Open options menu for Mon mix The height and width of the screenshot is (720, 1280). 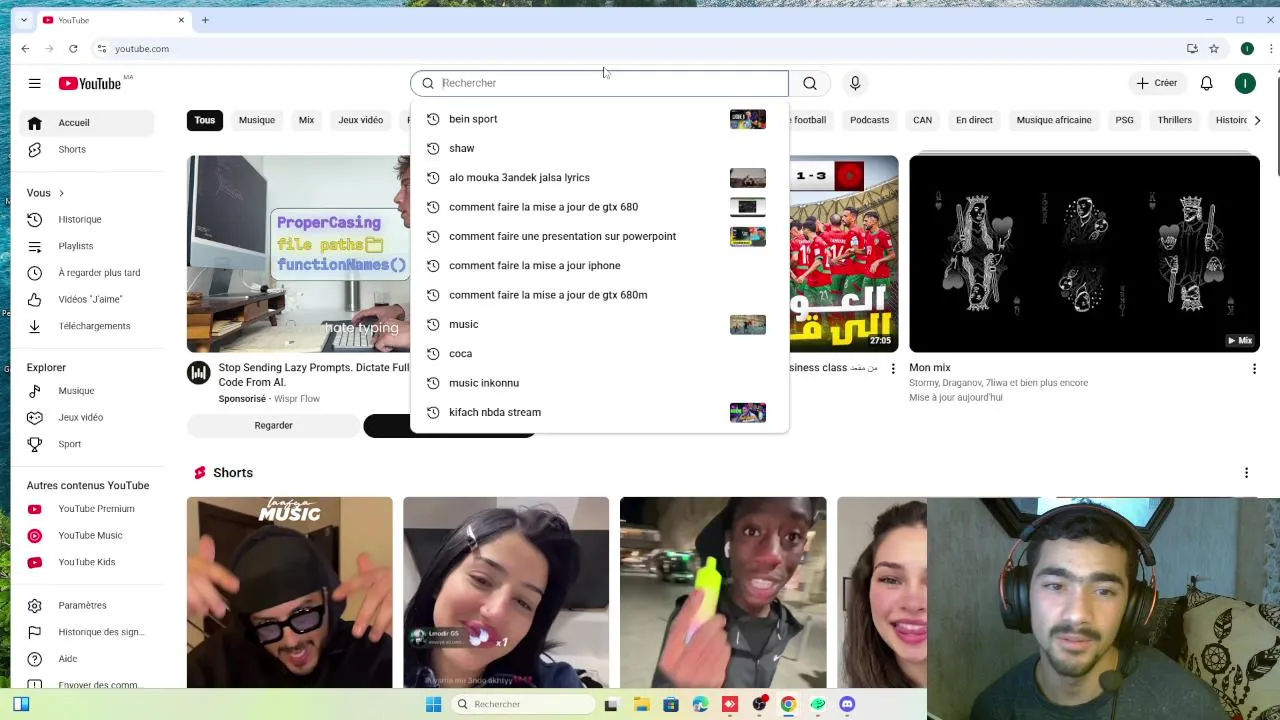point(1254,369)
